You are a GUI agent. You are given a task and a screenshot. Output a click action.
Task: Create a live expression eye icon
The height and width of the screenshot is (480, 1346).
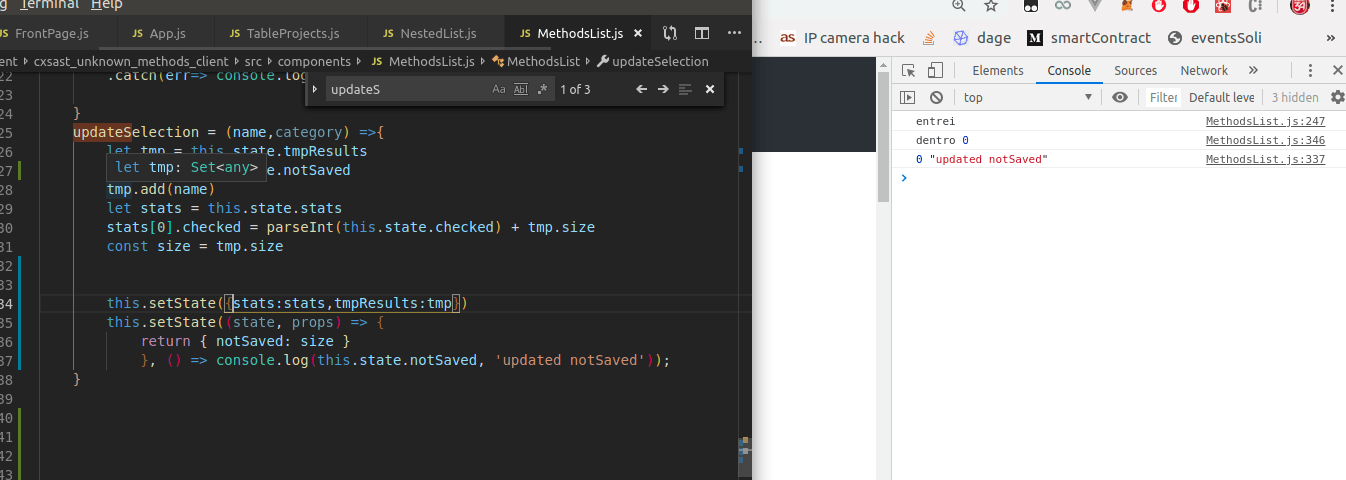[x=1120, y=97]
